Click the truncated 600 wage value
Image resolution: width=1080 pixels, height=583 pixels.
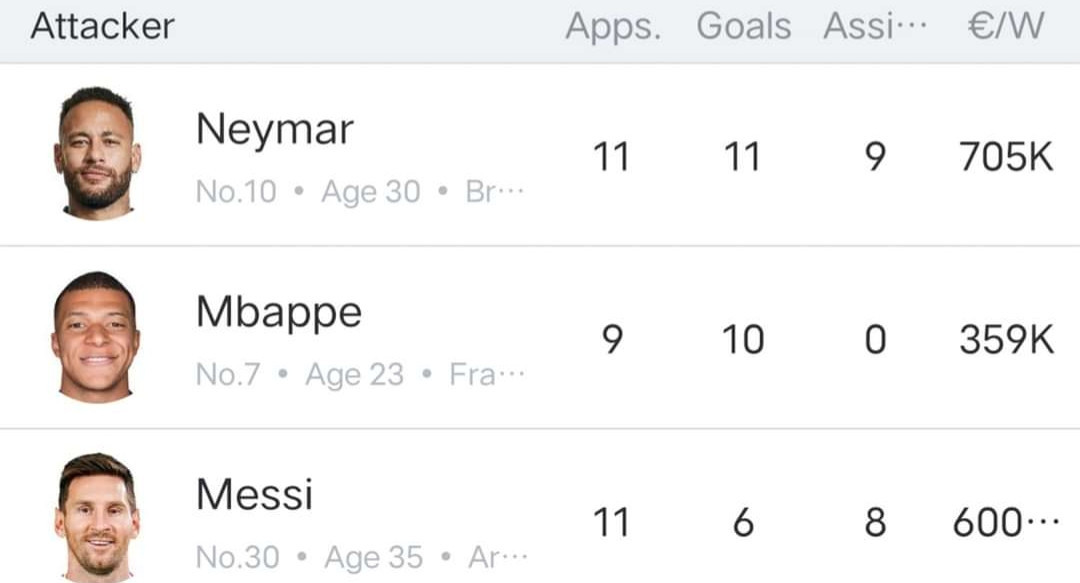click(x=1006, y=522)
